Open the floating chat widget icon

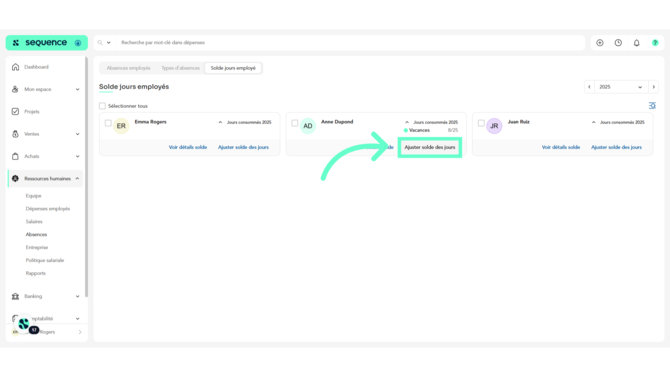pos(24,324)
